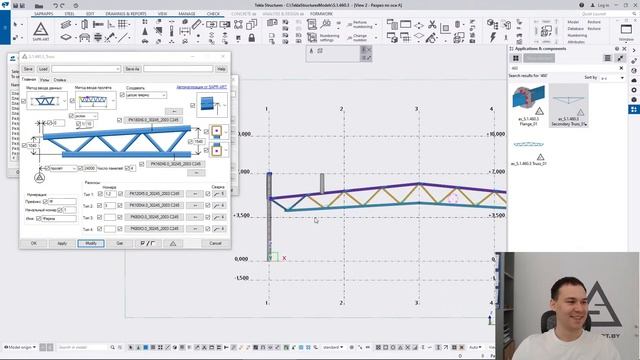Open the SAPR.ART ribbon command
Image resolution: width=640 pixels, height=360 pixels.
(40, 32)
